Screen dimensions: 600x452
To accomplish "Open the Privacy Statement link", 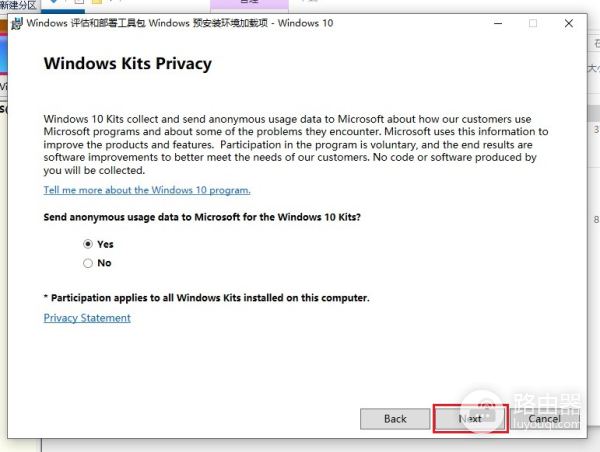I will coord(87,318).
